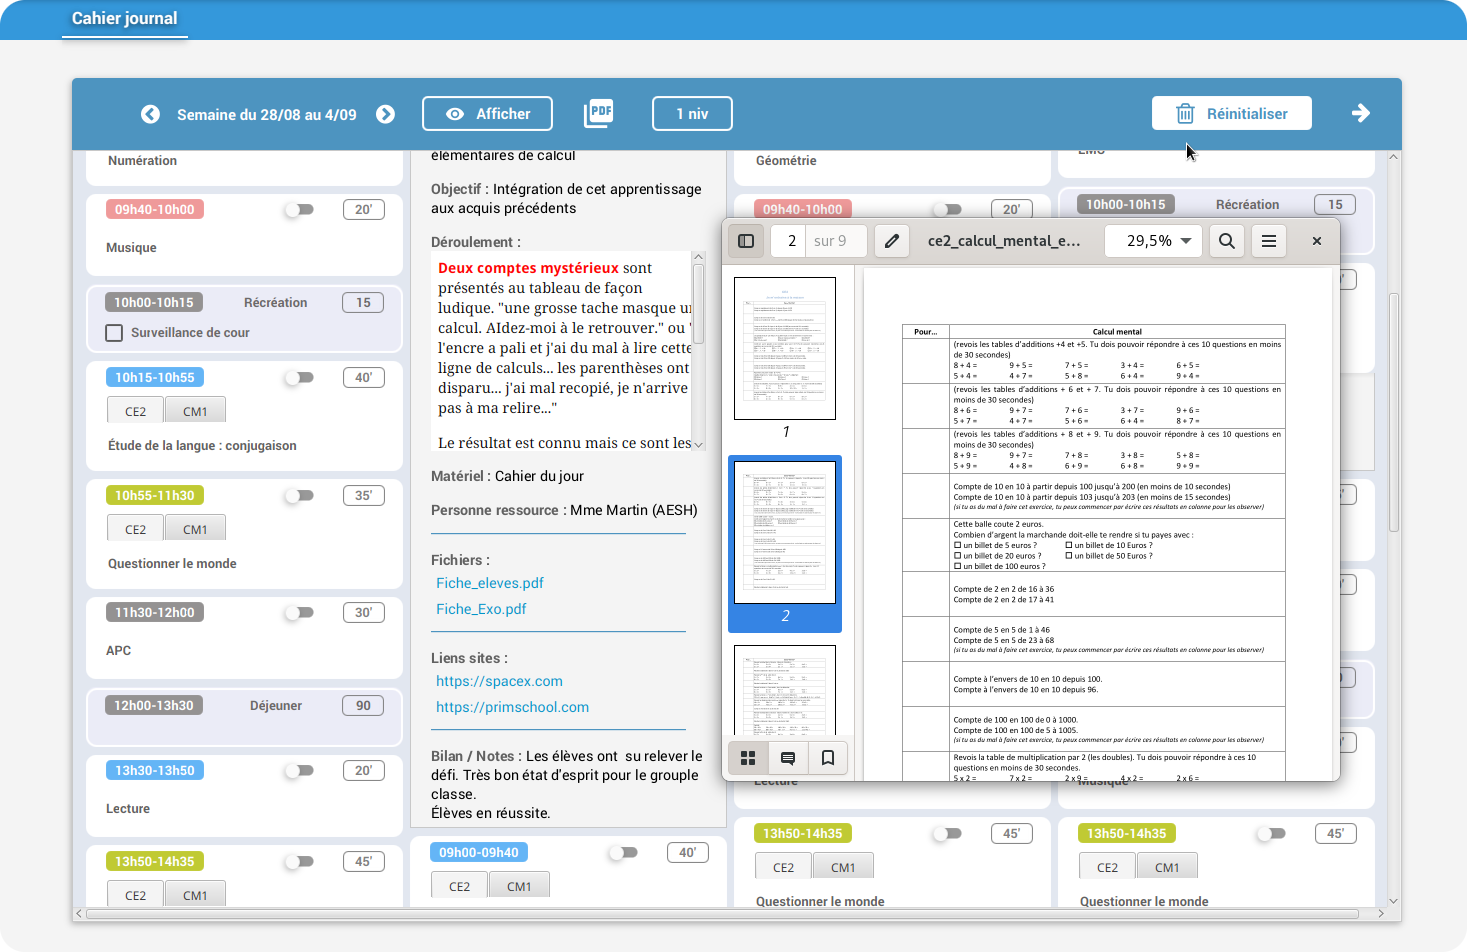Screen dimensions: 1467x952
Task: Open the PDF viewer hamburger menu
Action: pyautogui.click(x=1269, y=240)
